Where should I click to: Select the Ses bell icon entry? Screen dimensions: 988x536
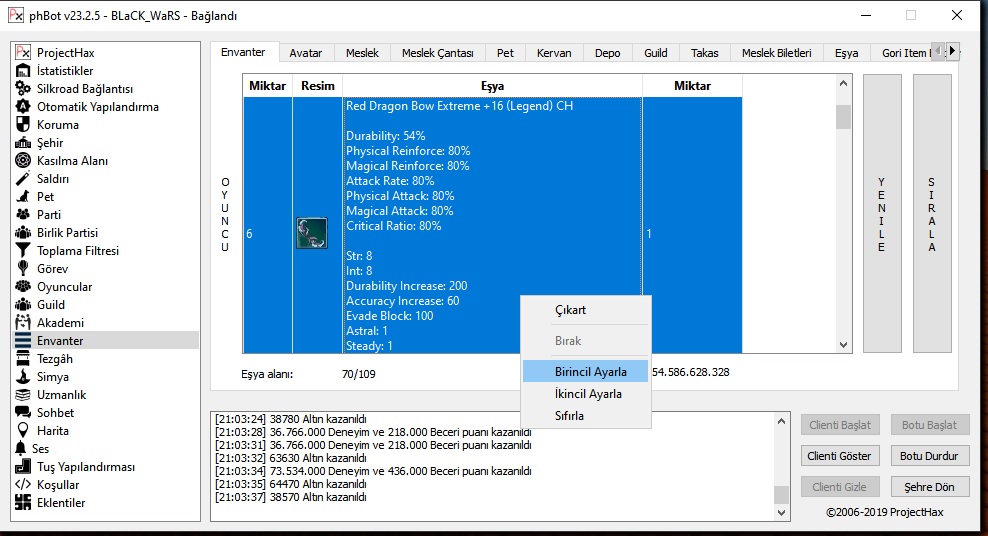[20, 449]
